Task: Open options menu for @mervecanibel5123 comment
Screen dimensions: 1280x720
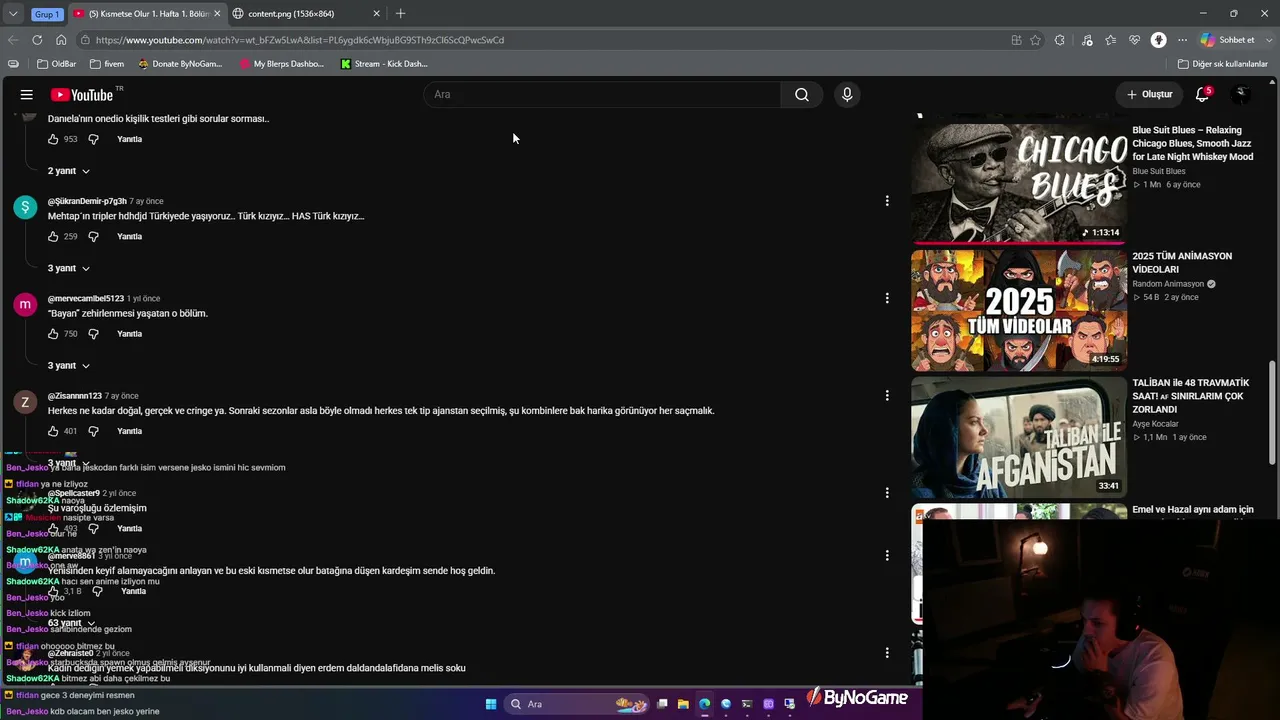Action: coord(887,298)
